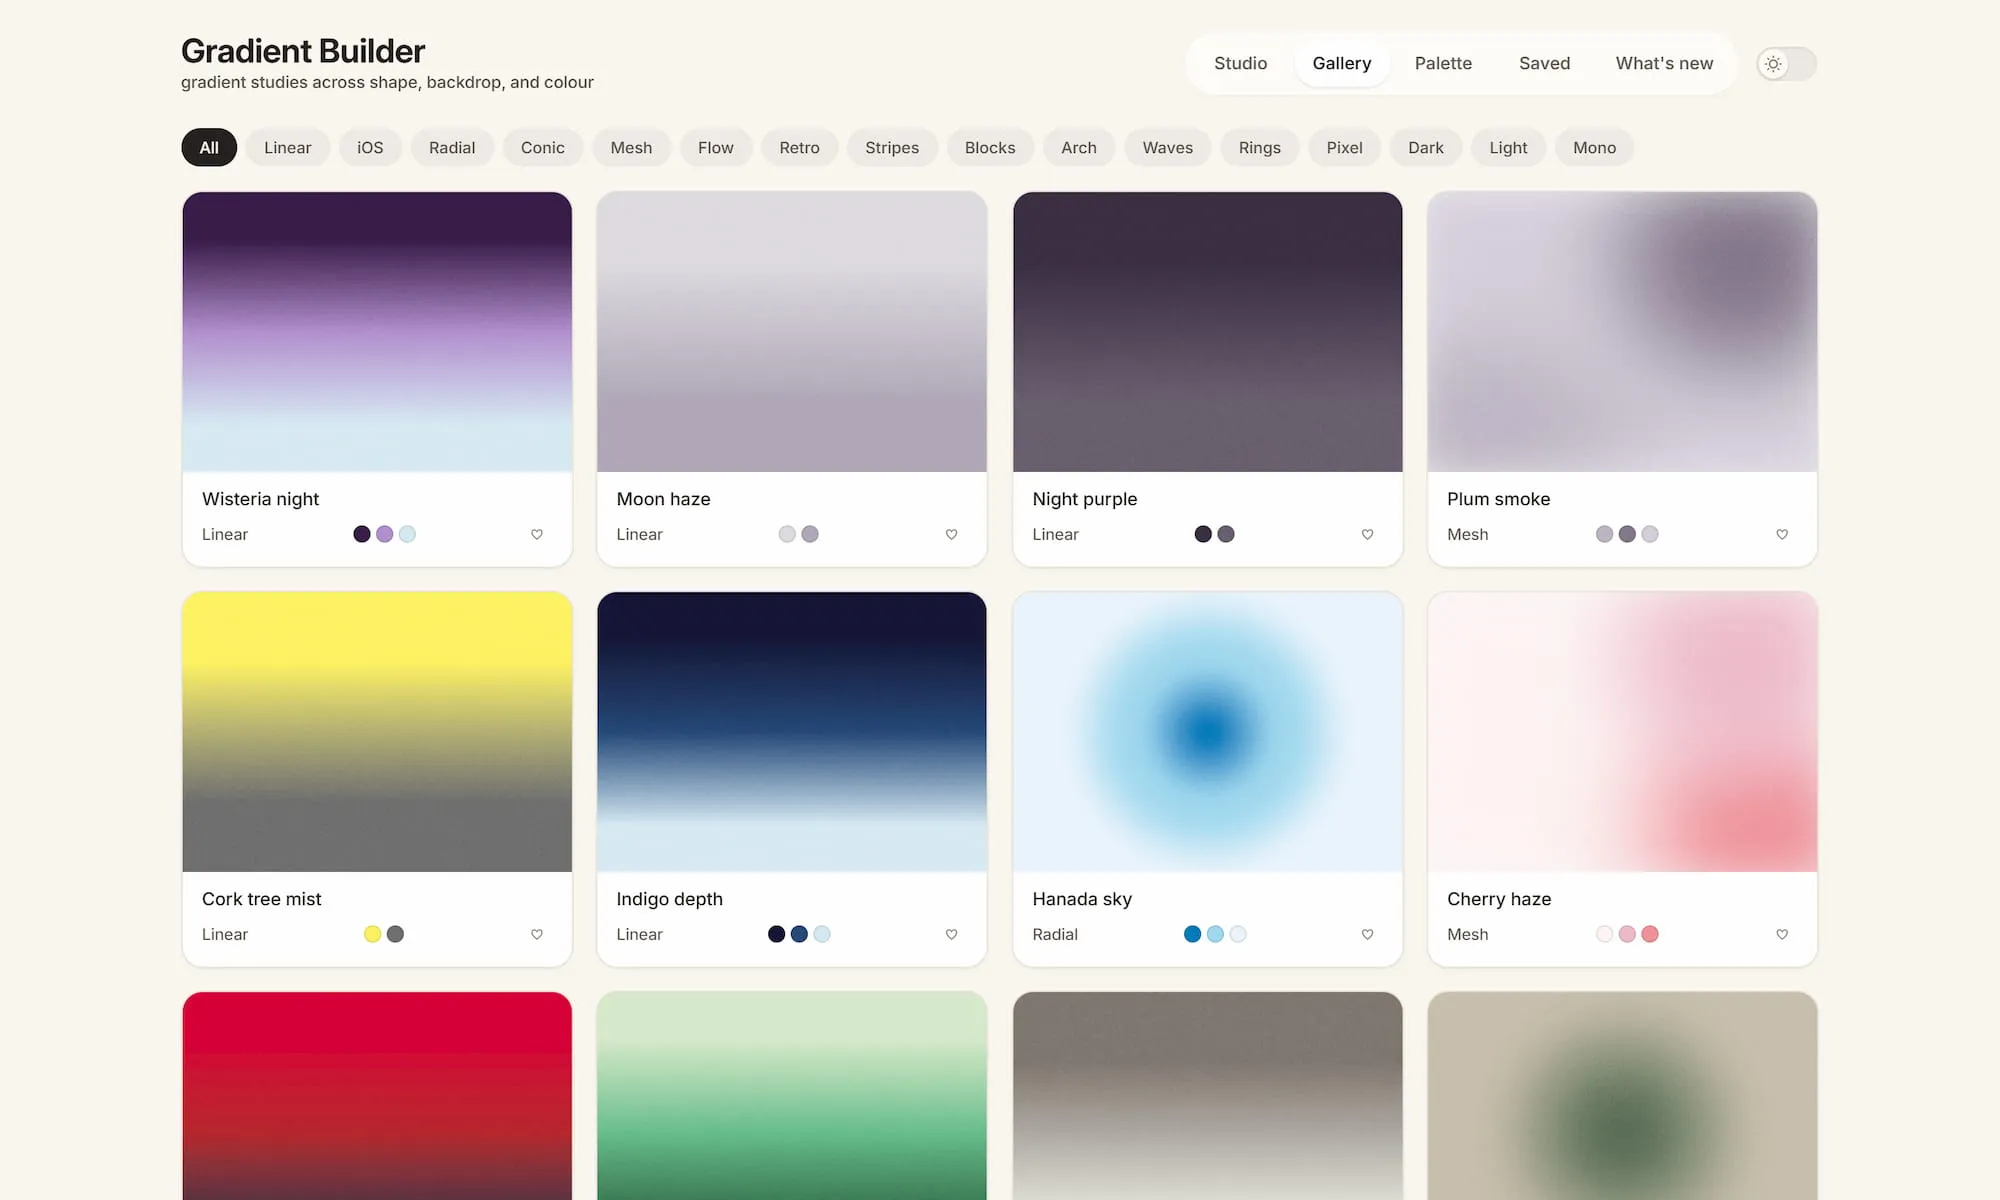Viewport: 2000px width, 1200px height.
Task: Favorite the Cherry haze gradient heart
Action: pyautogui.click(x=1782, y=934)
